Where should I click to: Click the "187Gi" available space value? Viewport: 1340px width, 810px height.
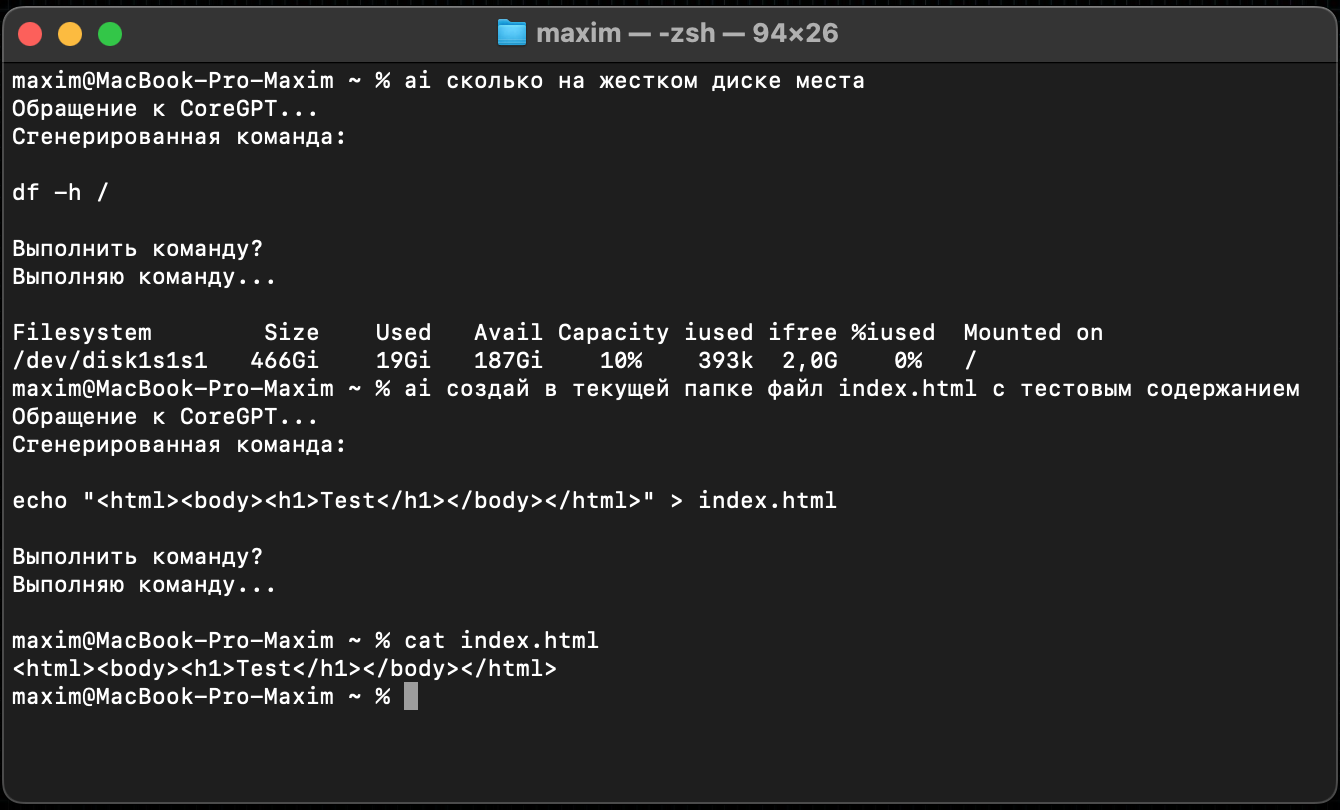pos(508,360)
